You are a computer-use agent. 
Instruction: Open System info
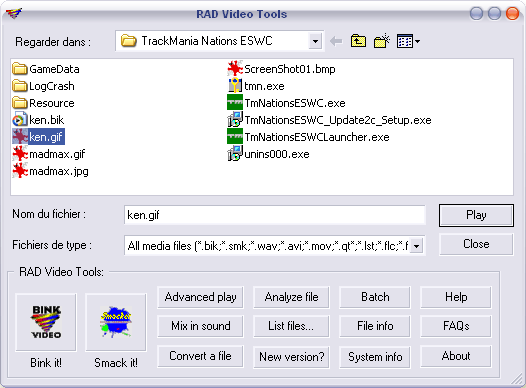[375, 357]
